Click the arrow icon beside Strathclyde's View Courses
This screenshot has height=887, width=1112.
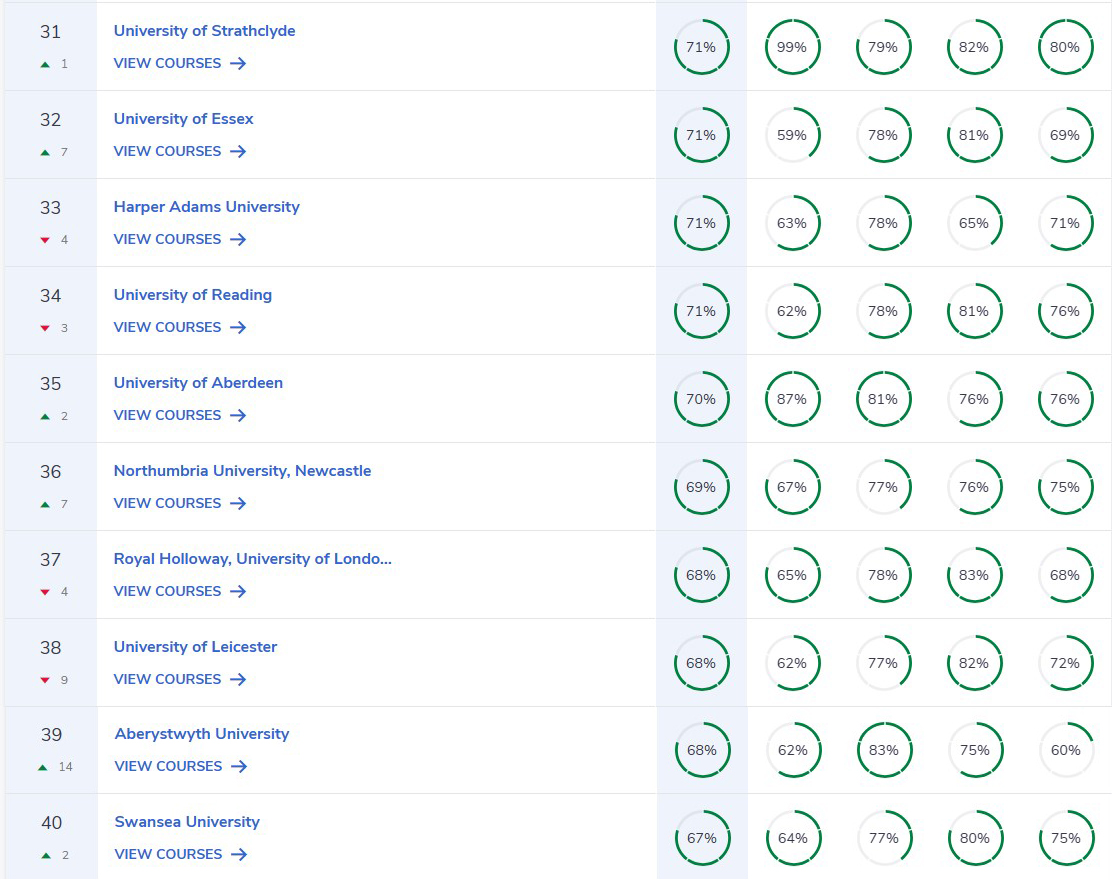coord(237,64)
